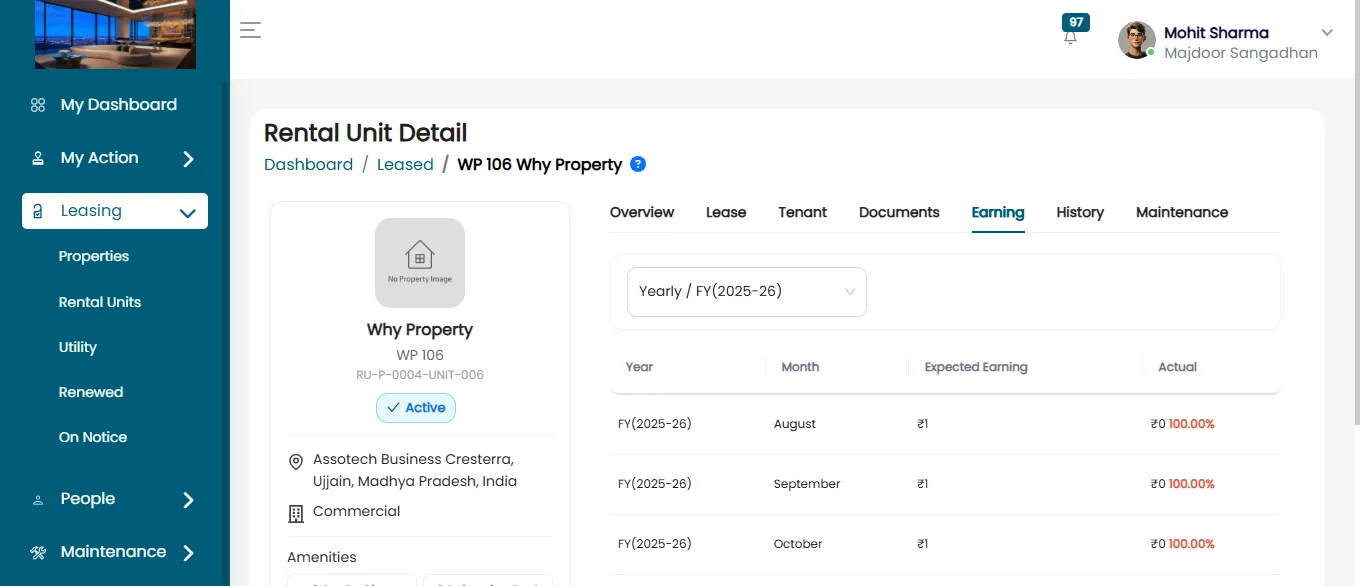Click Mohit Sharma profile avatar

pyautogui.click(x=1137, y=40)
